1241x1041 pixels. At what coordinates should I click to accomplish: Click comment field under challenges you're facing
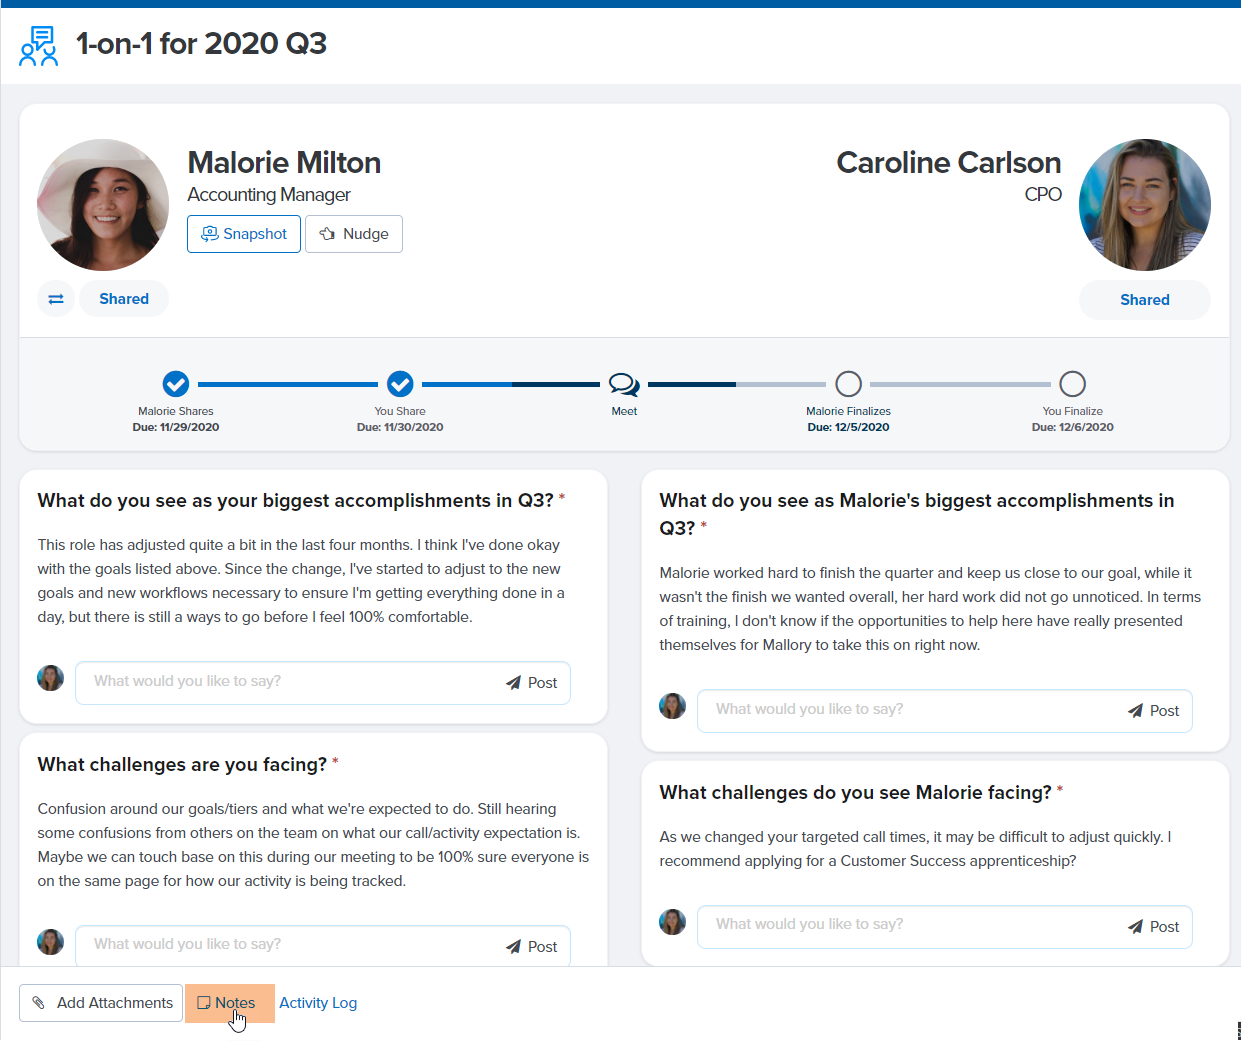[290, 945]
